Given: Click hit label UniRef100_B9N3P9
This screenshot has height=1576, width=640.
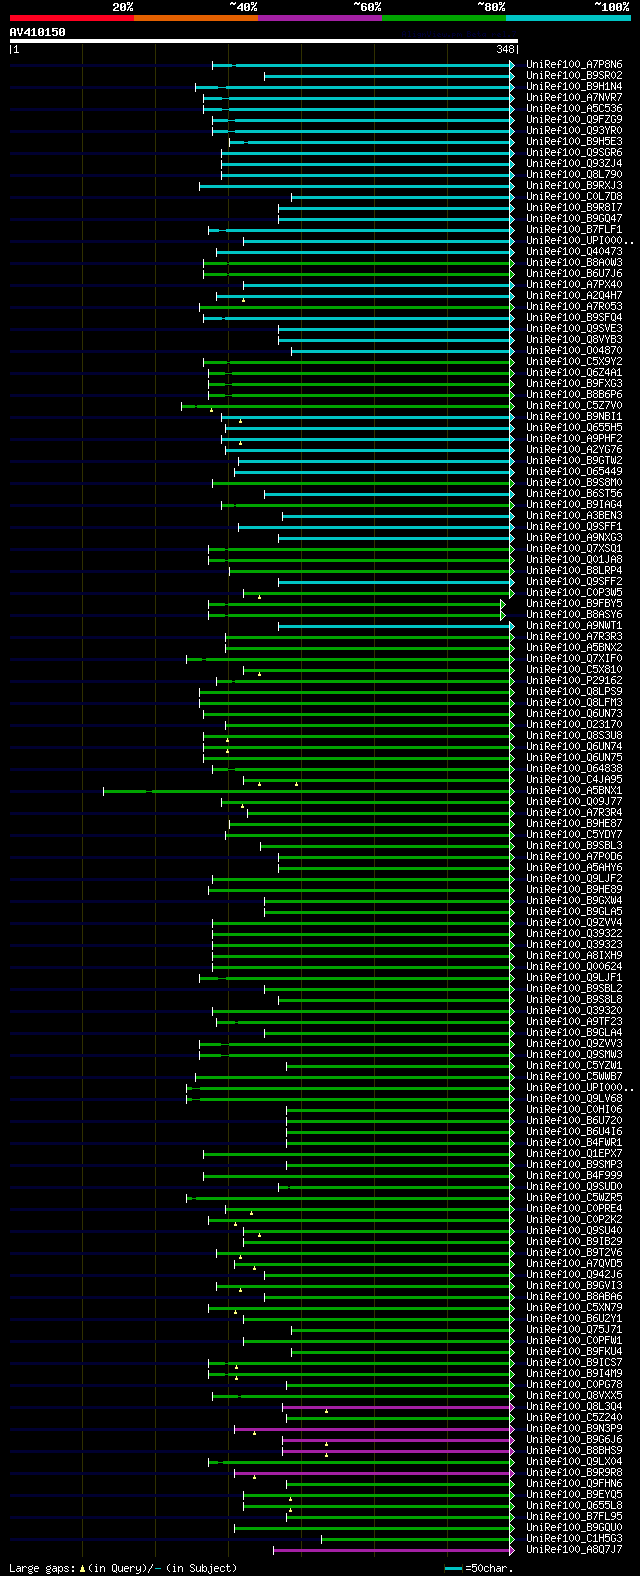Looking at the screenshot, I should pos(574,1429).
